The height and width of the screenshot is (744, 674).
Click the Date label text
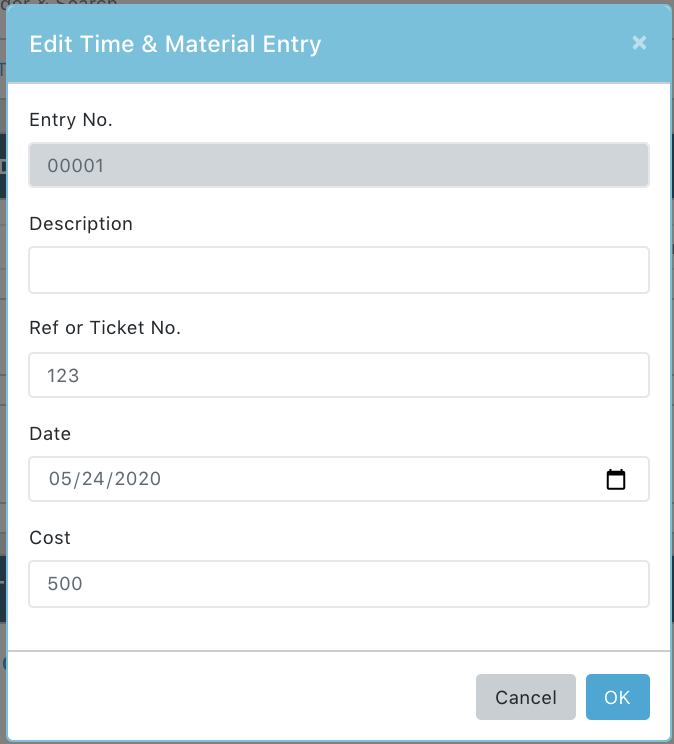tap(50, 433)
